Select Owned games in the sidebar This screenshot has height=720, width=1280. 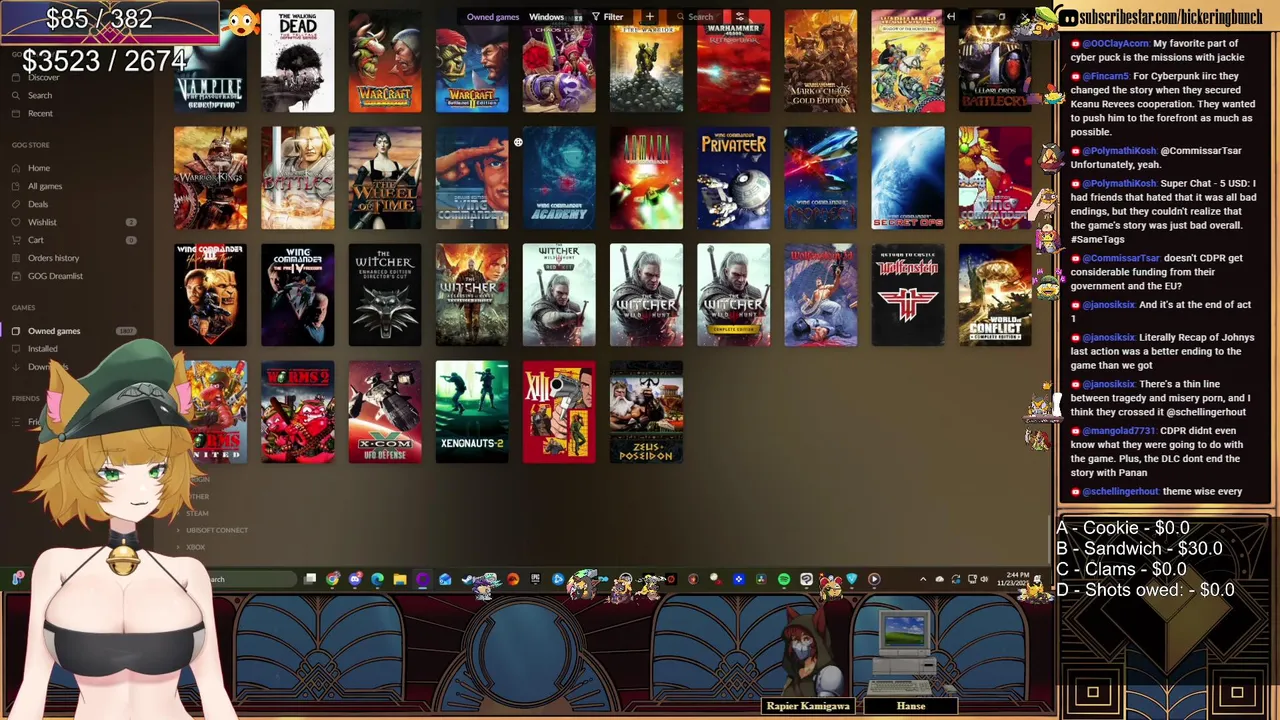54,331
